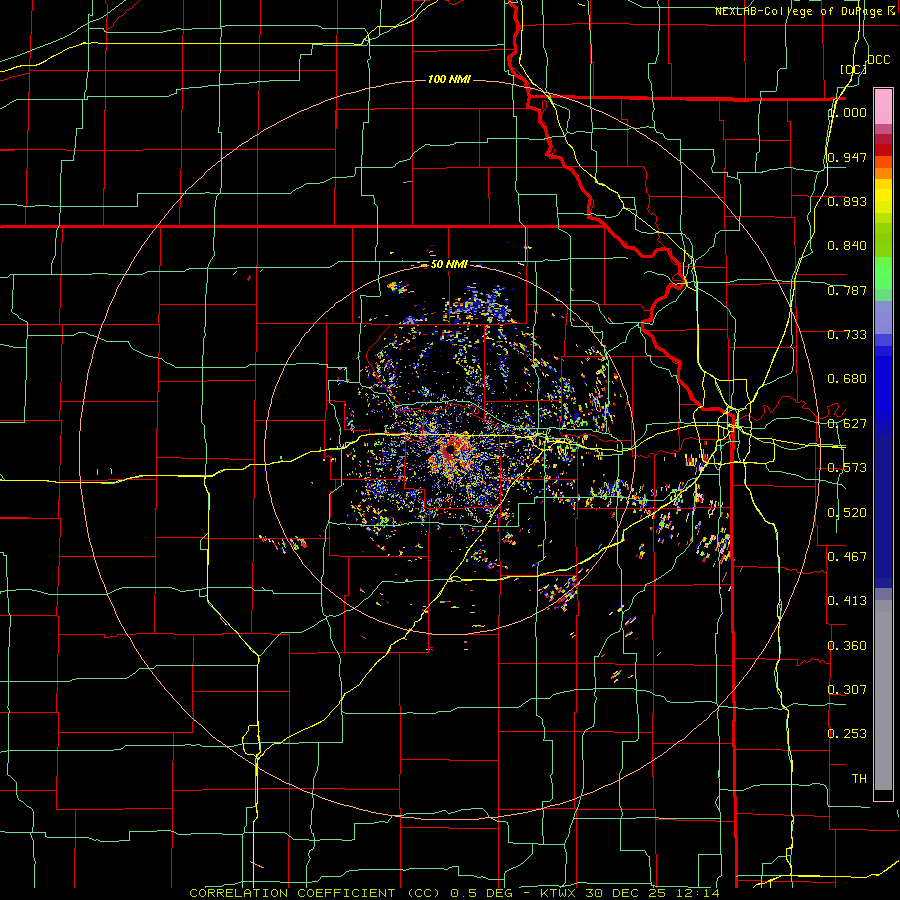
Task: Click the Correlation Coefficient KTWX caption
Action: [x=455, y=893]
